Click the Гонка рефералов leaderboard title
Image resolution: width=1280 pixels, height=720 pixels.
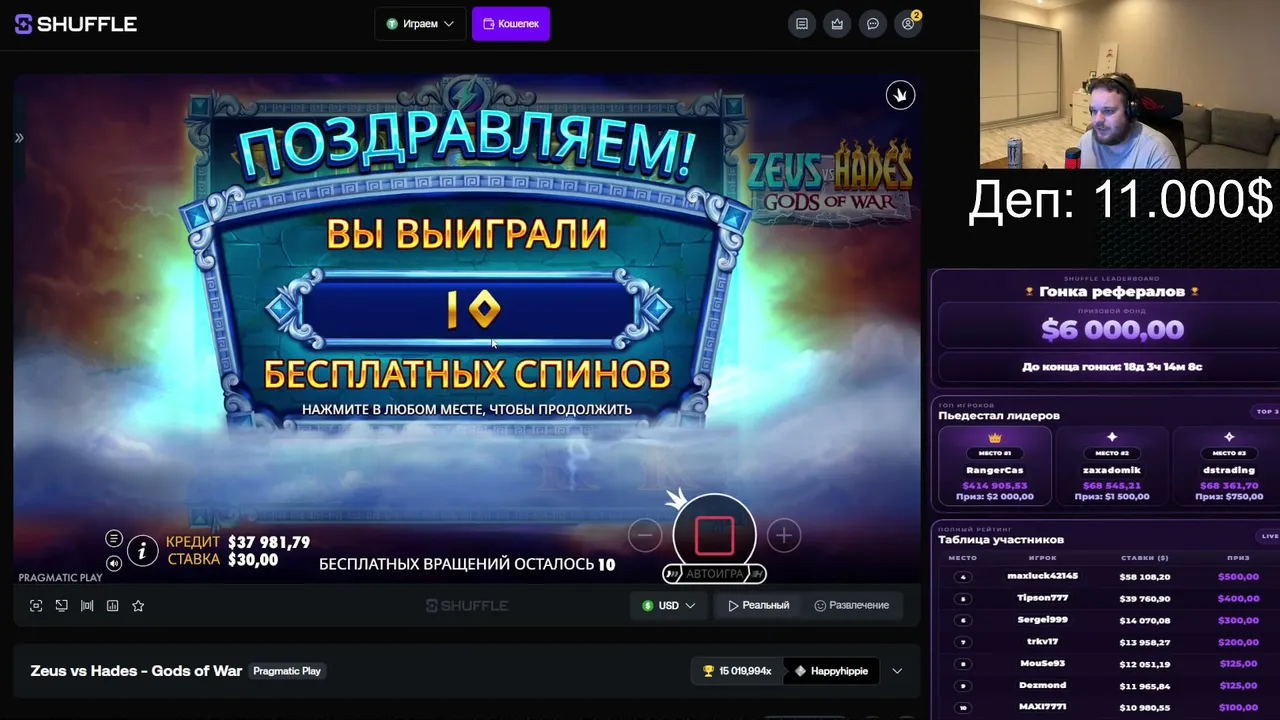click(1112, 292)
